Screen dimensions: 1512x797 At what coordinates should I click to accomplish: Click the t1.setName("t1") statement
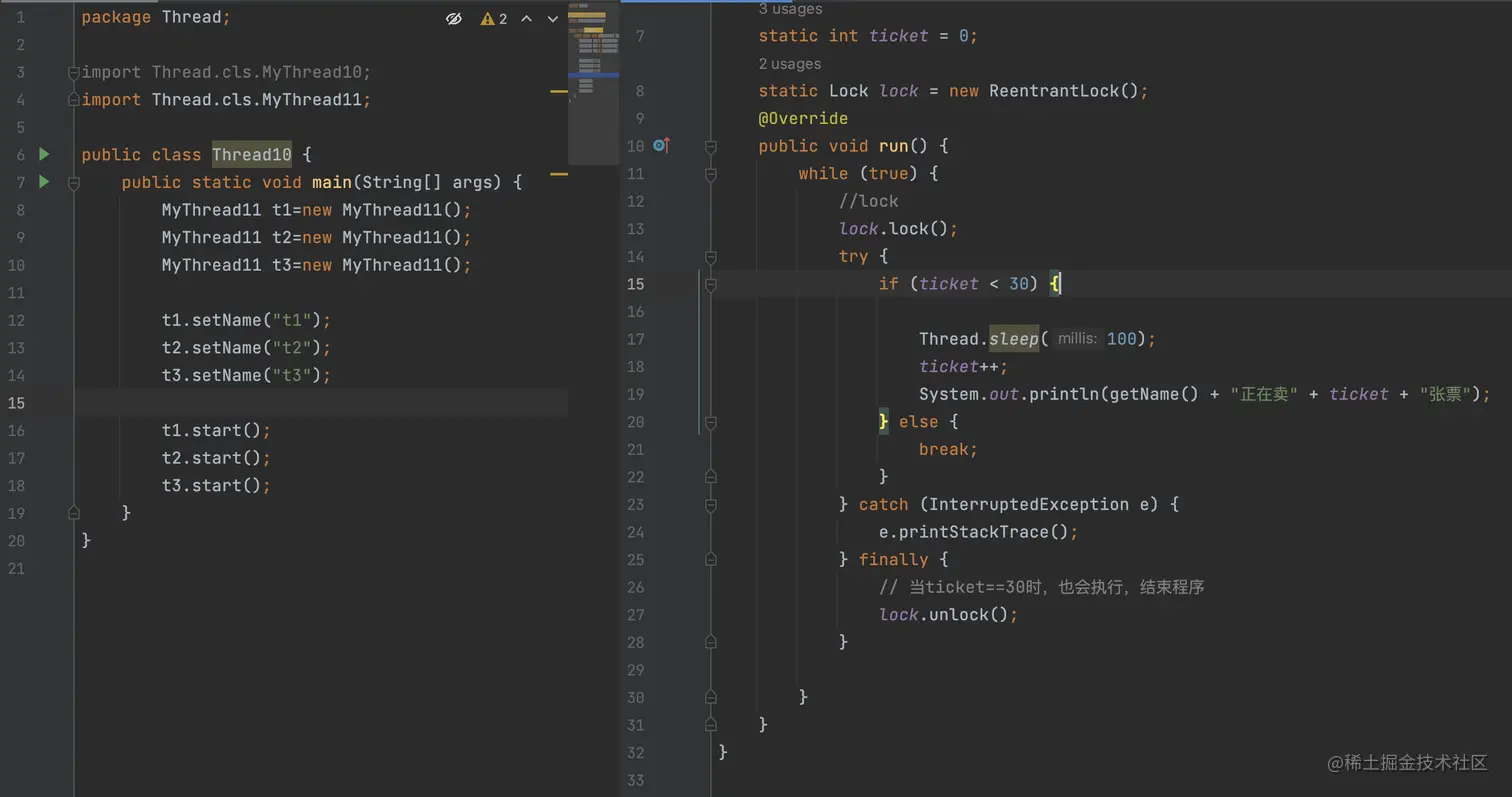pyautogui.click(x=246, y=320)
